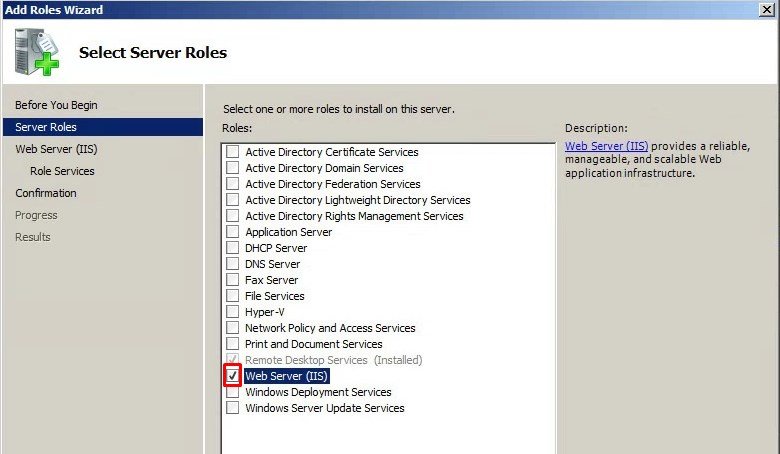The width and height of the screenshot is (780, 454).
Task: Tick the DNS Server checkbox
Action: click(x=232, y=264)
